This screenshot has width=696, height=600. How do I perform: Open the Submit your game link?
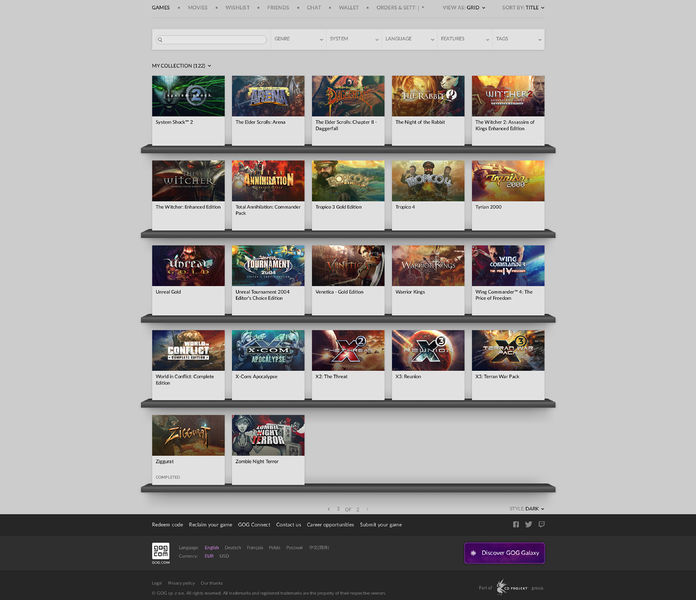point(381,525)
